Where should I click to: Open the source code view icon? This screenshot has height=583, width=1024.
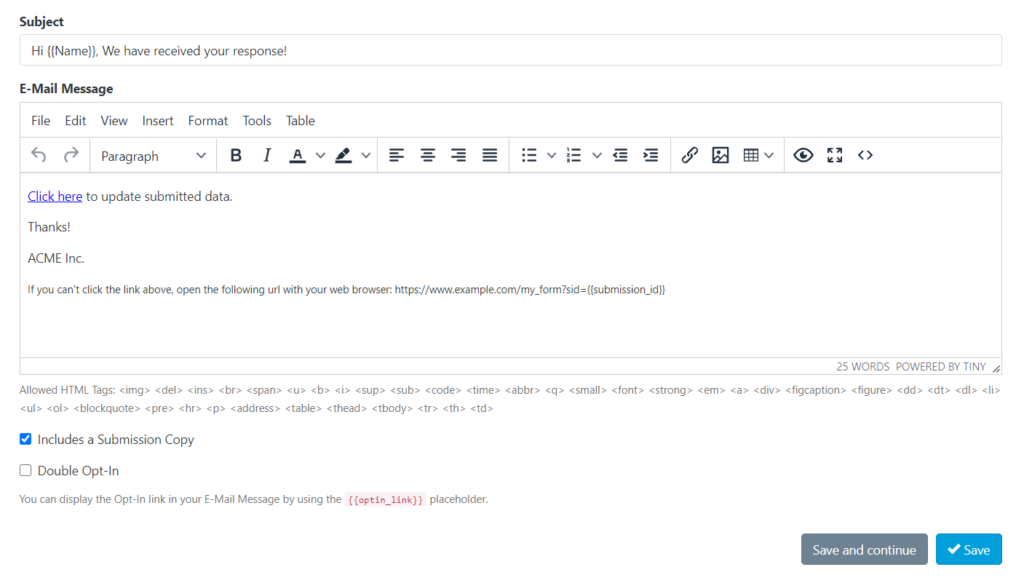(x=866, y=155)
